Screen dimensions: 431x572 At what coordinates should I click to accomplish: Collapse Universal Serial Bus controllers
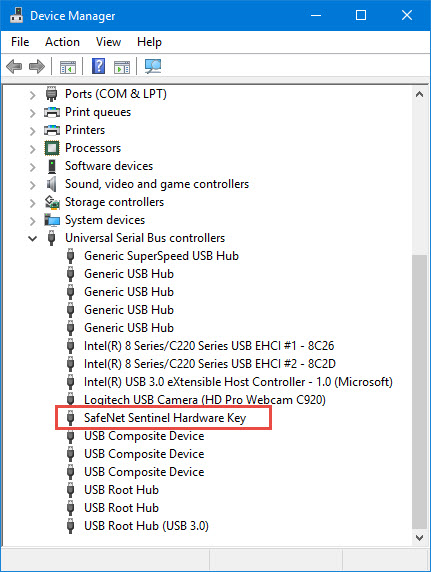[x=32, y=239]
